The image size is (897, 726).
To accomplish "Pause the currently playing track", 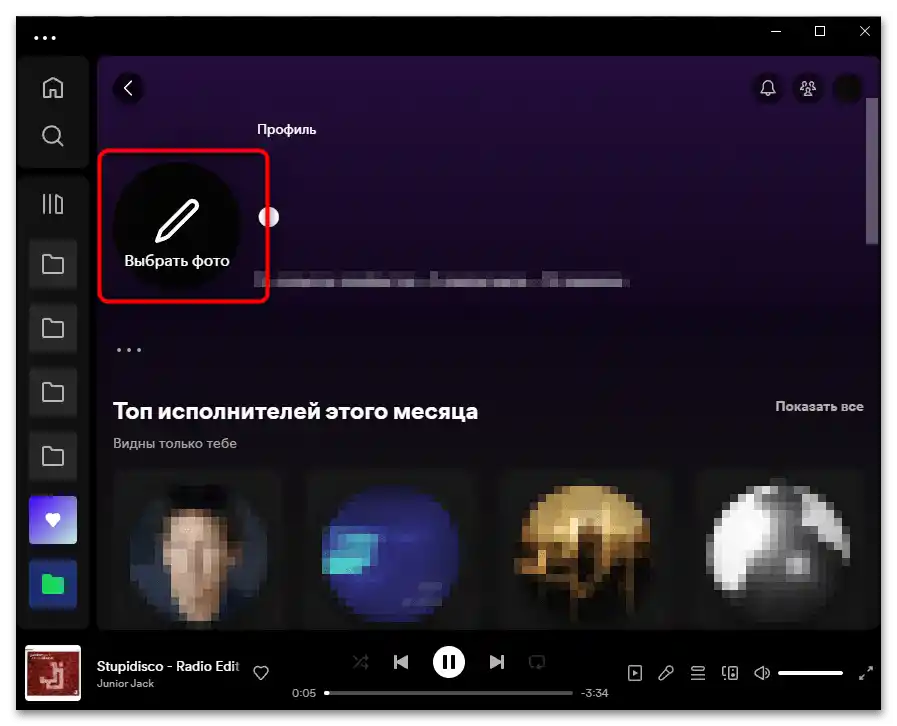I will [x=449, y=661].
